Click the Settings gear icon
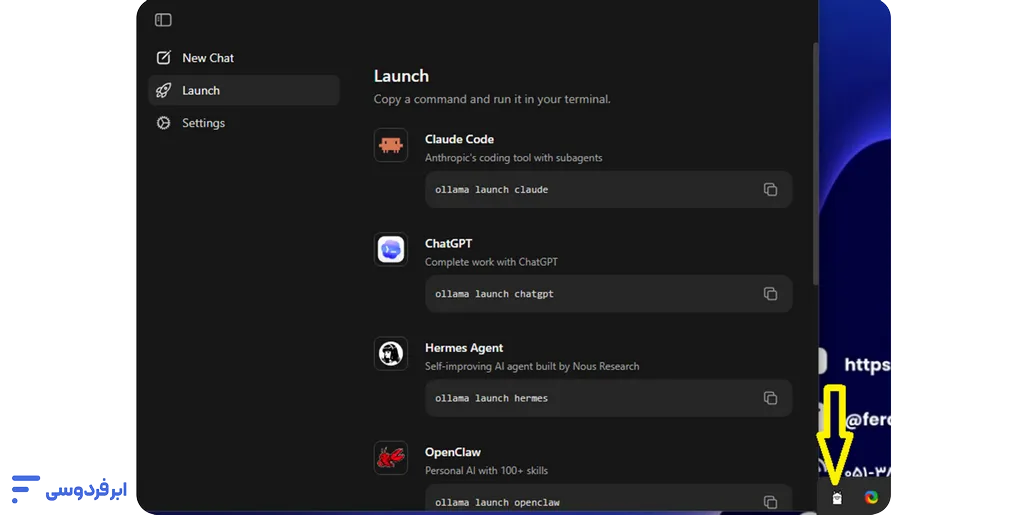1024x515 pixels. click(163, 123)
